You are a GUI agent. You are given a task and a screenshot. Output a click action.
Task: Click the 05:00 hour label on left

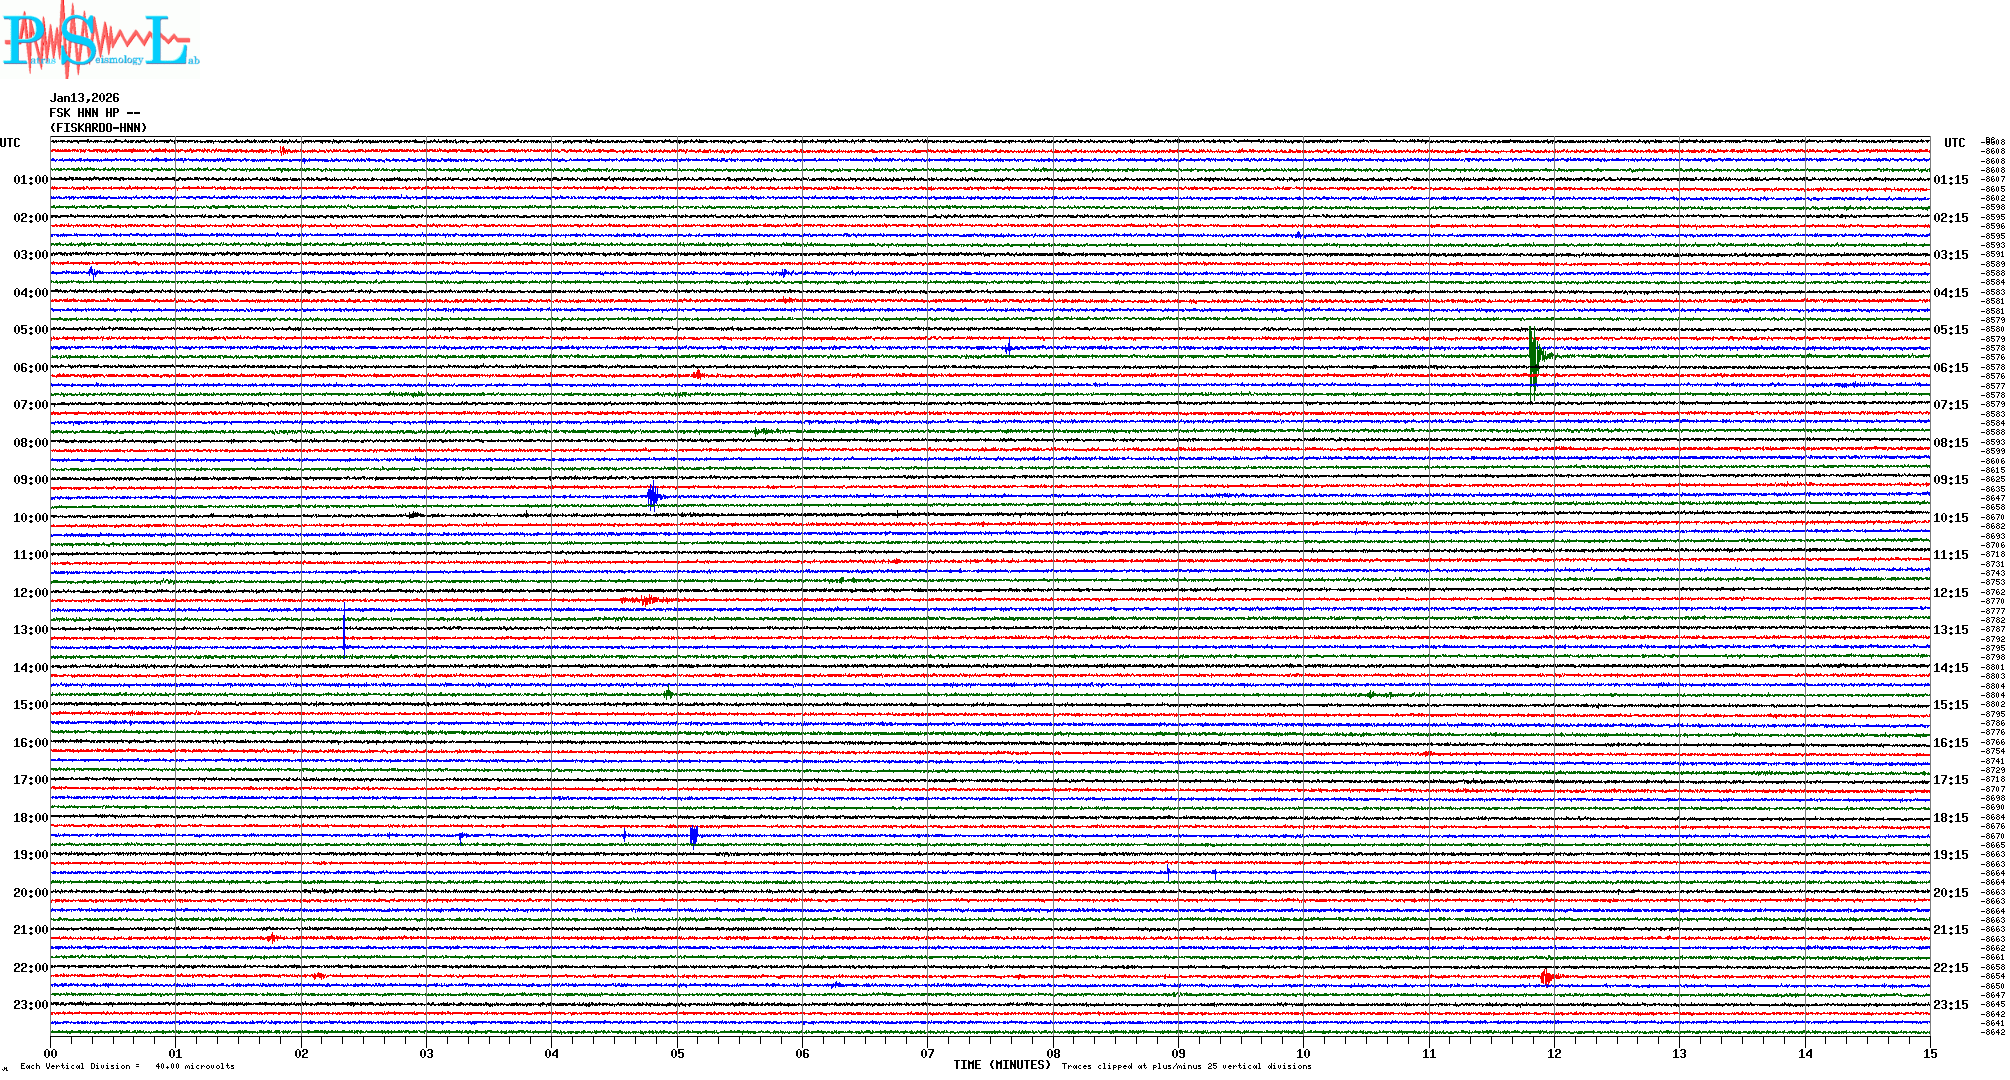click(x=30, y=330)
